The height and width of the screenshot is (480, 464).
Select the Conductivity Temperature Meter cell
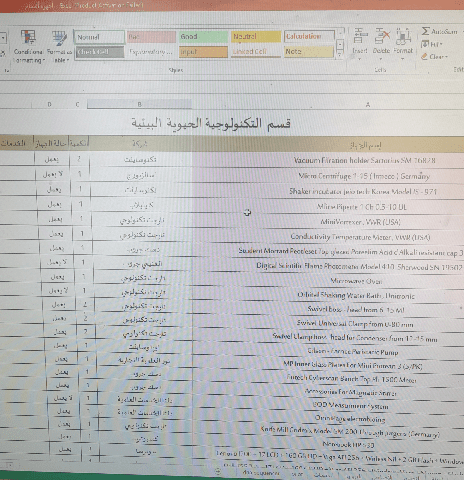(x=360, y=237)
